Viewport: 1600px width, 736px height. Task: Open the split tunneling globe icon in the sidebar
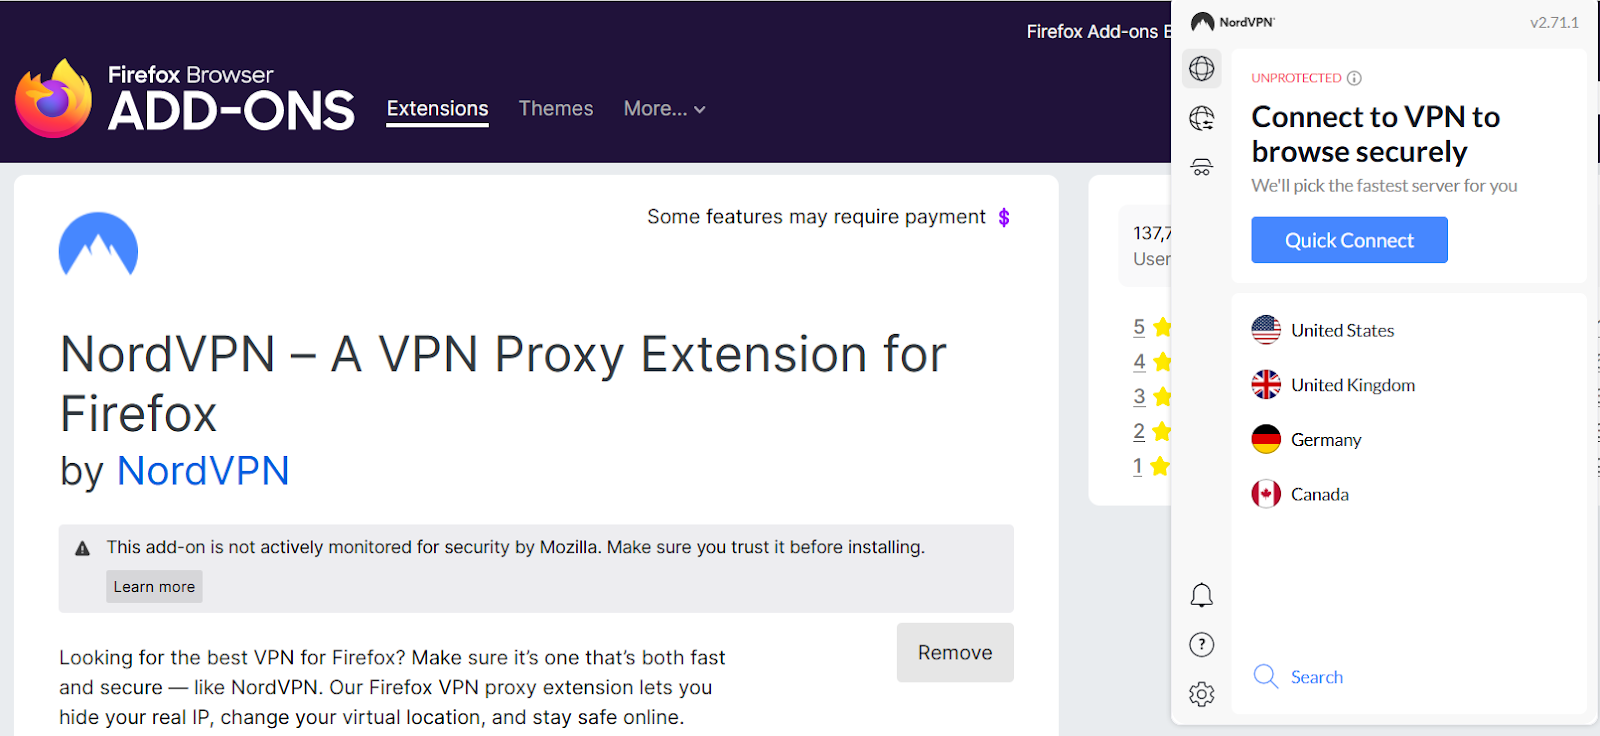point(1202,118)
